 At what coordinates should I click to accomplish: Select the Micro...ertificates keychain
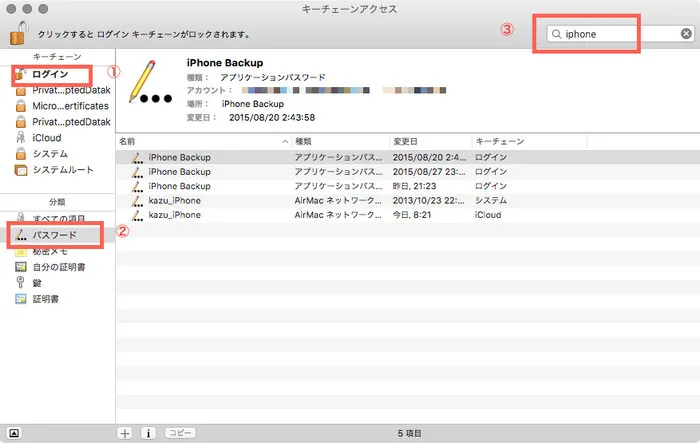click(x=70, y=106)
